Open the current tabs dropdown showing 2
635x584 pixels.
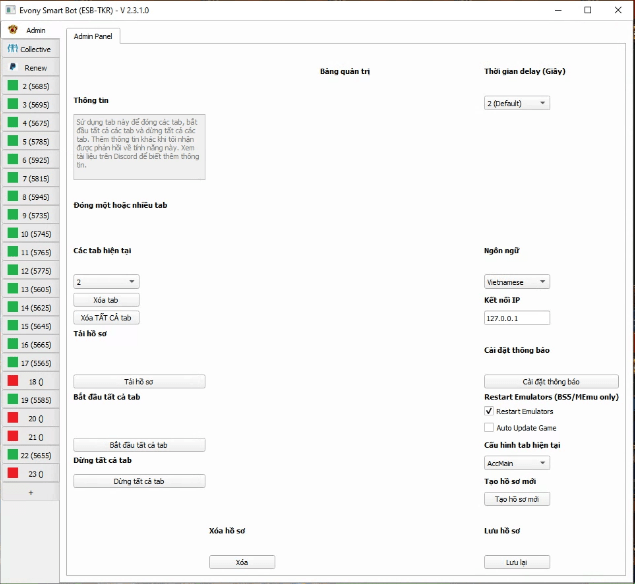[106, 282]
